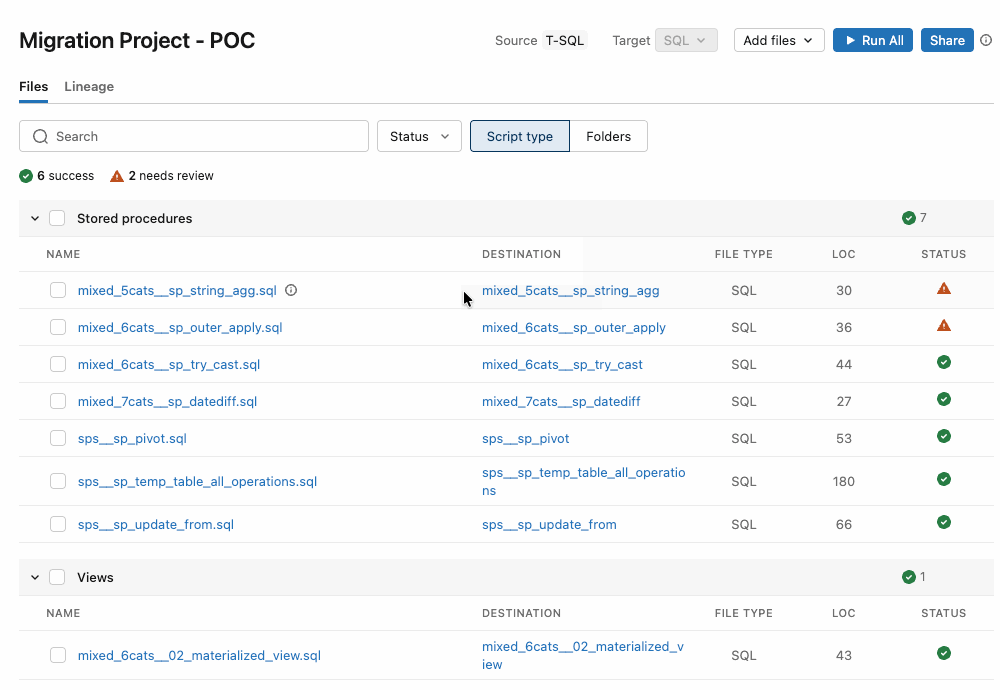Open the Target SQL dropdown

(x=686, y=40)
